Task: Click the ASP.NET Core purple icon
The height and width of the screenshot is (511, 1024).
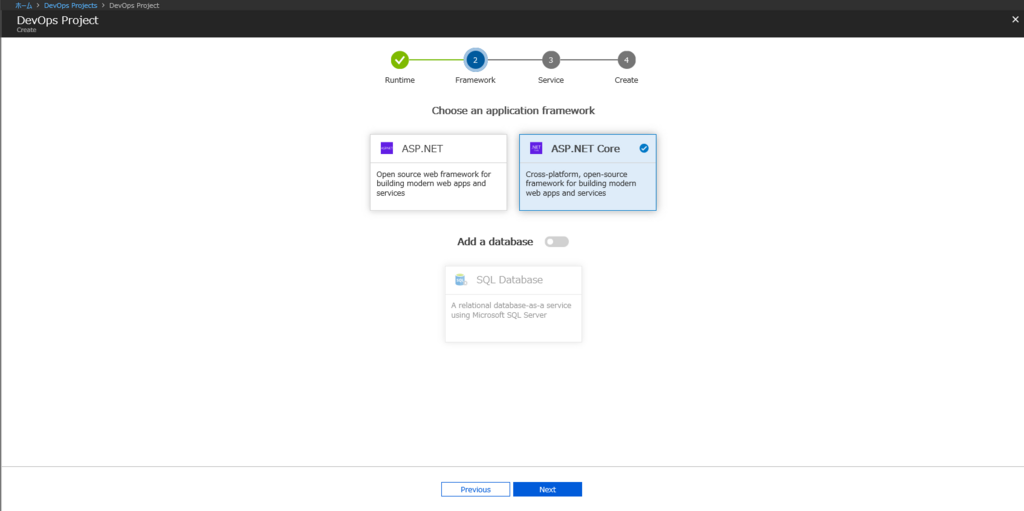Action: coord(536,148)
